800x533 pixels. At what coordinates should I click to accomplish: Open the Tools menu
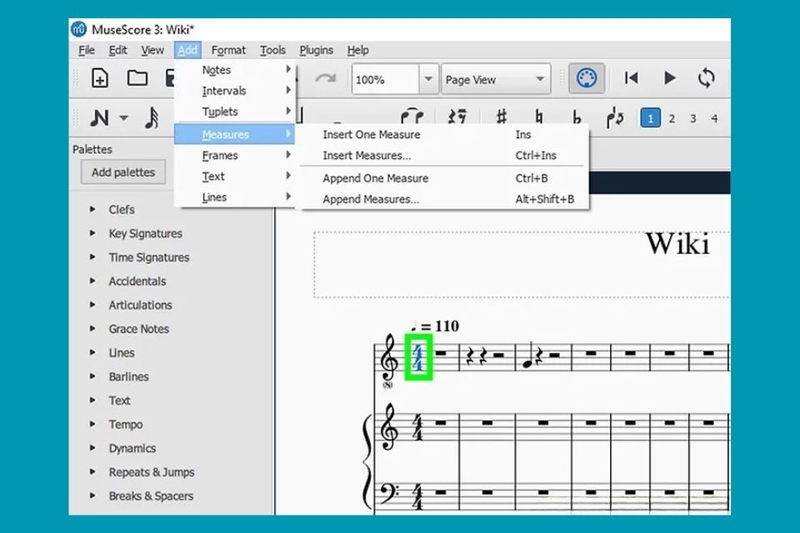pos(272,50)
